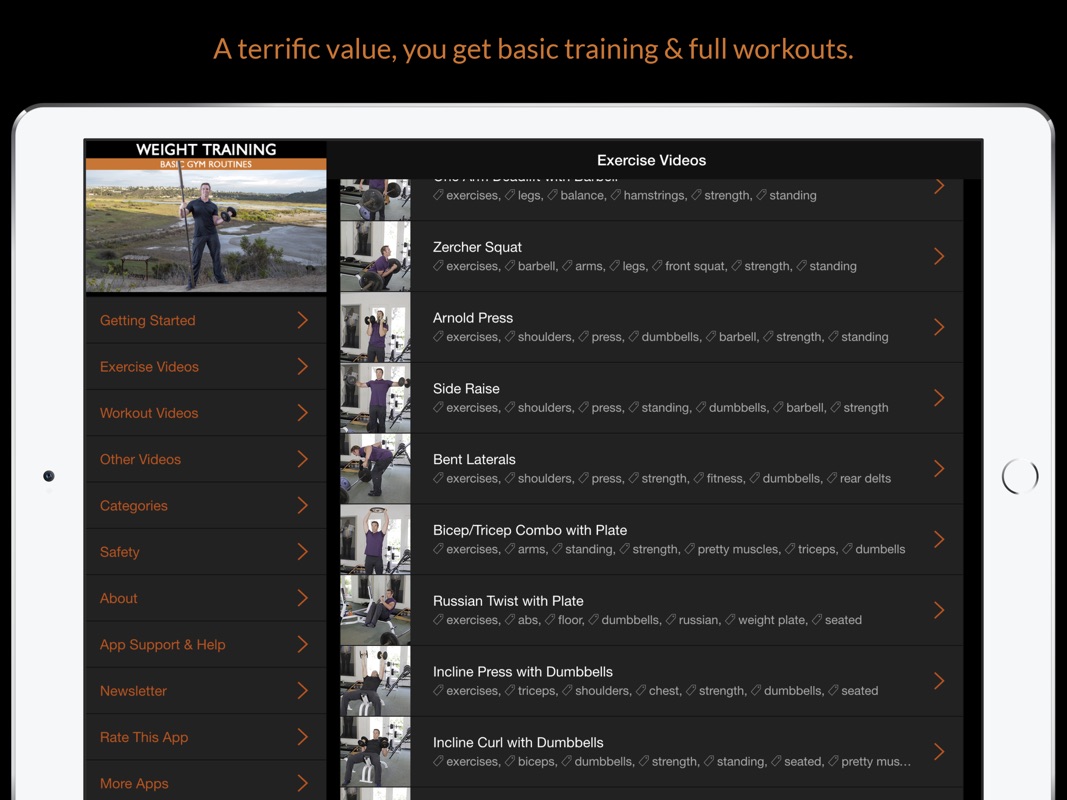1067x800 pixels.
Task: Tap arrow on Bicep/Tricep Combo row
Action: (x=939, y=539)
